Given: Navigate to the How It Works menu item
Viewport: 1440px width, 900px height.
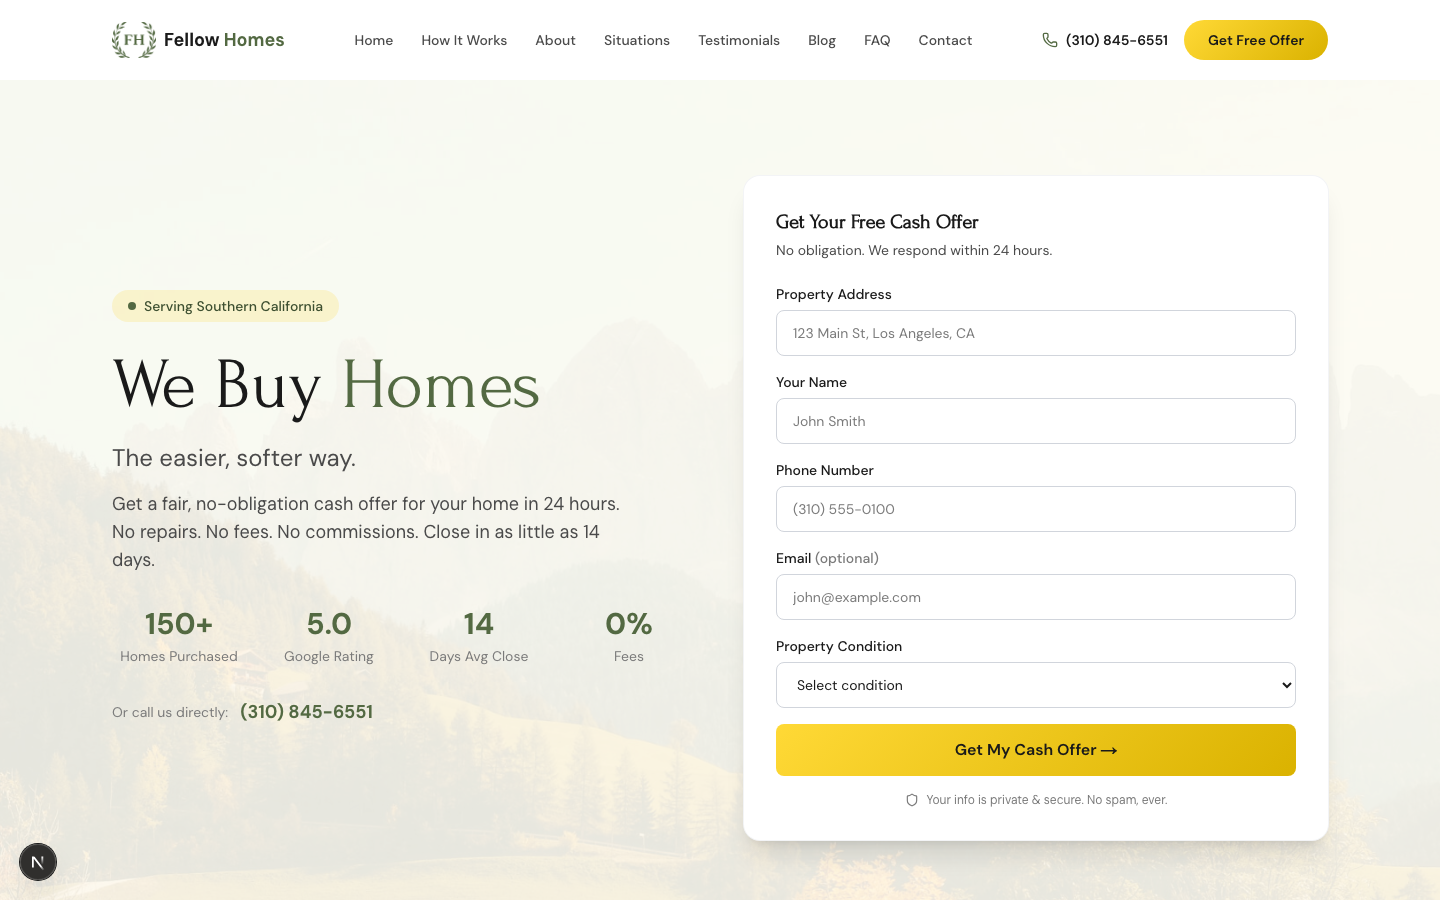Looking at the screenshot, I should [x=464, y=40].
